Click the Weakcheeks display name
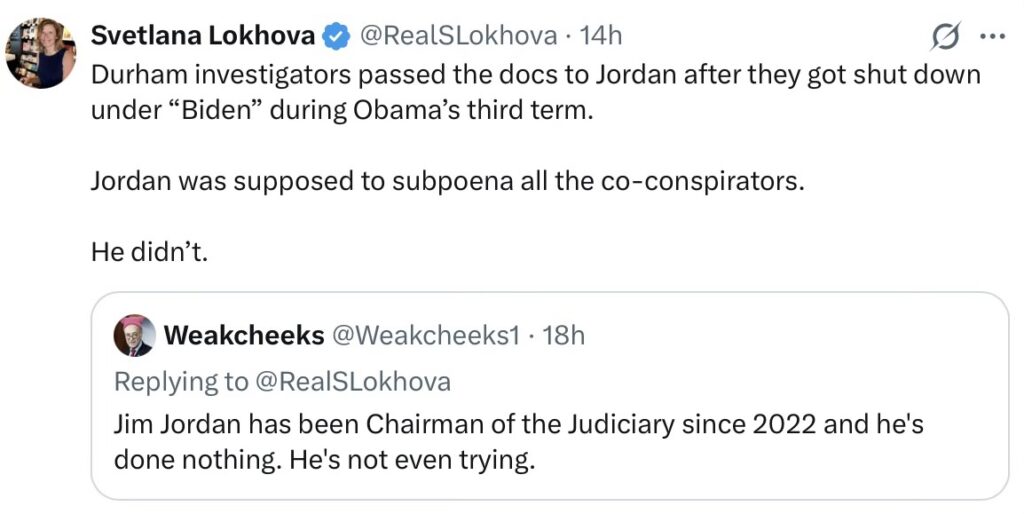 click(x=244, y=336)
